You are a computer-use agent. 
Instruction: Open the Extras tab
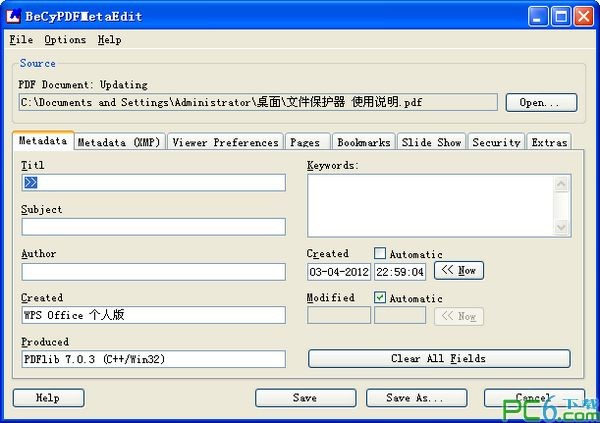click(549, 142)
